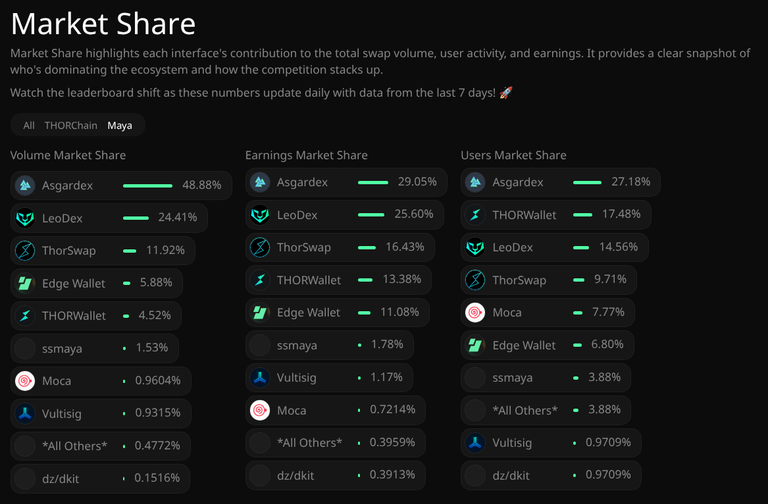Click Edge Wallet icon in Volume list
Screen dimensions: 768x504
(x=25, y=283)
